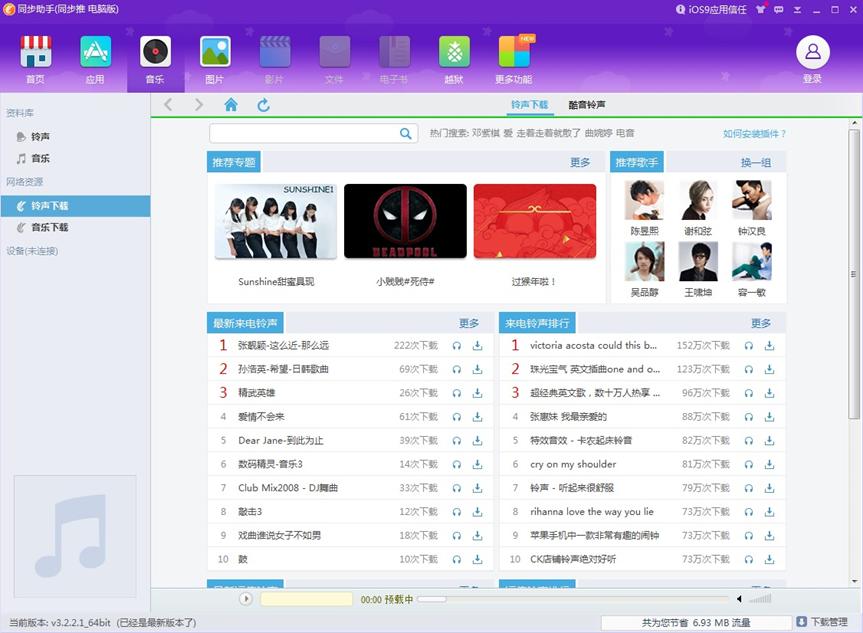Download Dear Jane-到此为止 ringtone

click(477, 440)
